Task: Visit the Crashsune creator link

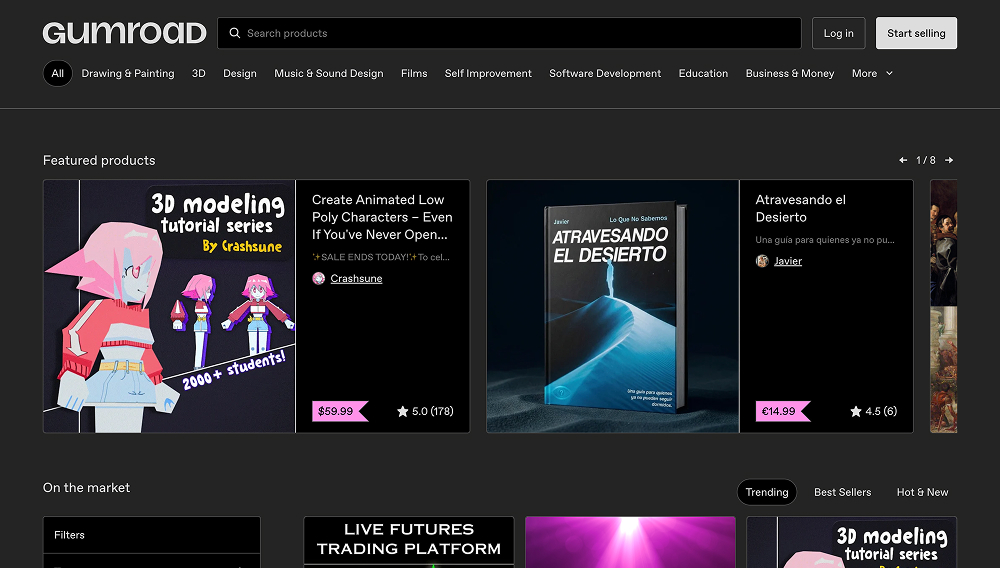Action: point(356,278)
